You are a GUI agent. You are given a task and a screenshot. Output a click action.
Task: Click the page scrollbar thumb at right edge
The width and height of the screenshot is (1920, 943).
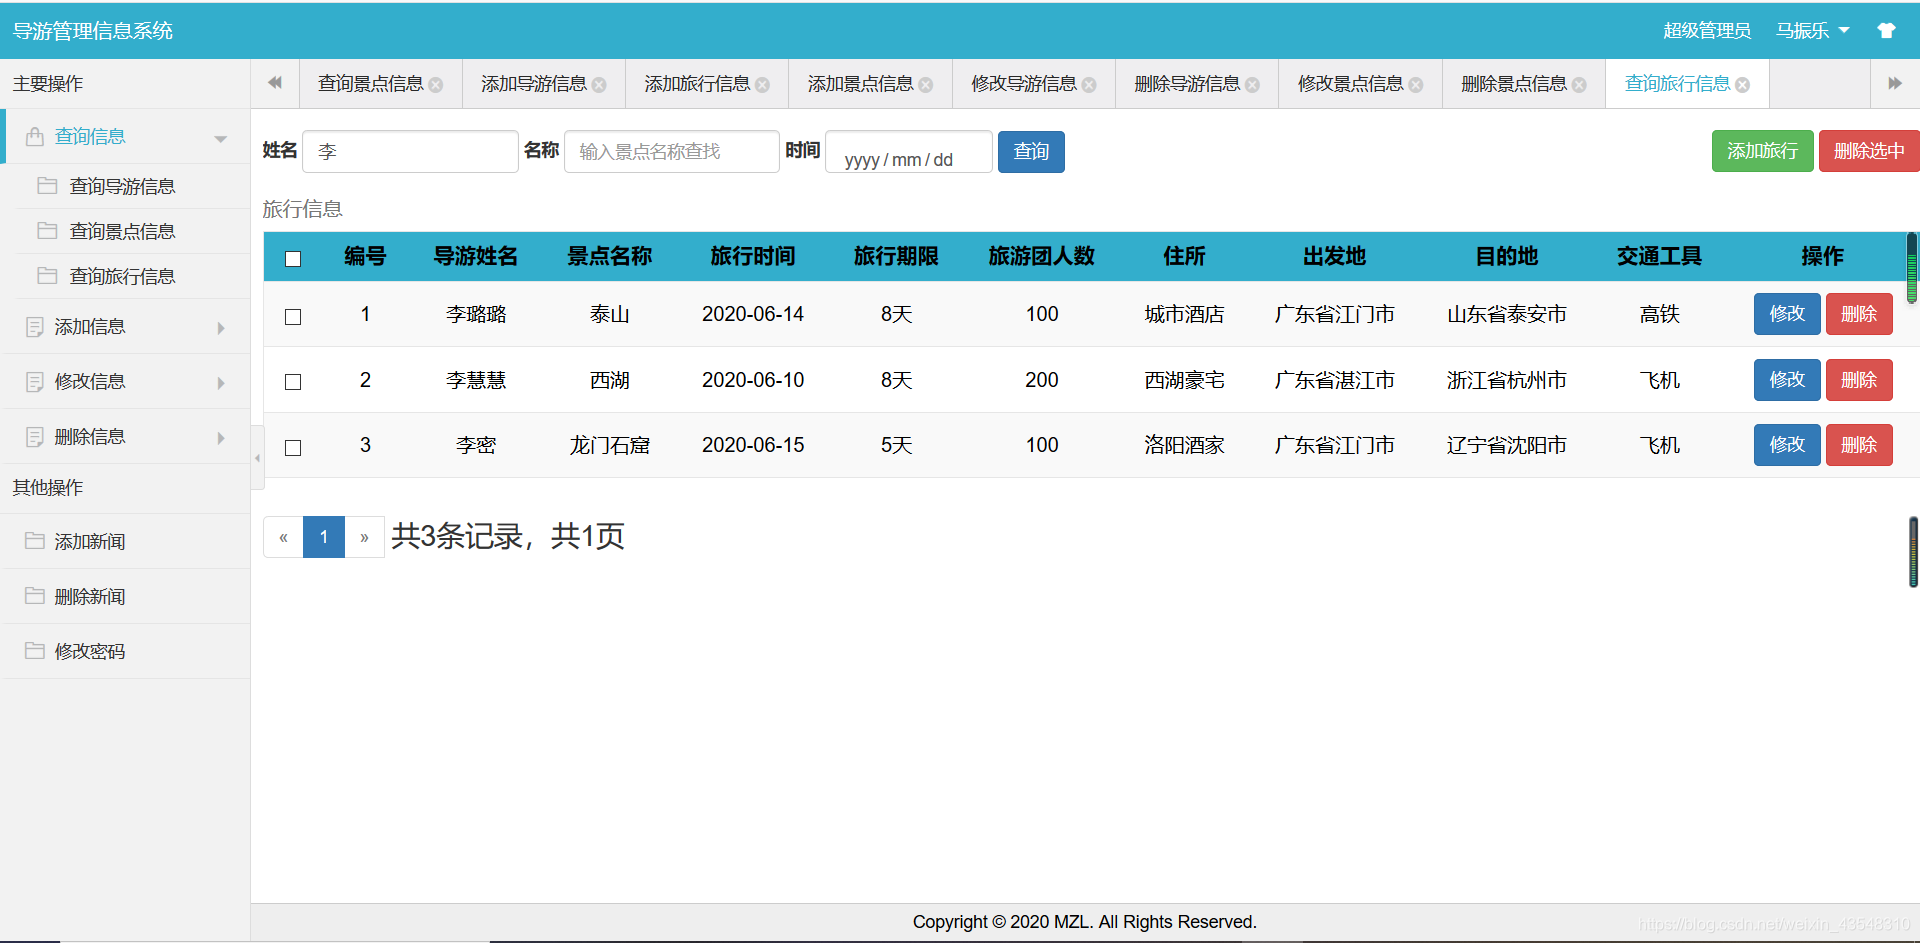coord(1913,552)
